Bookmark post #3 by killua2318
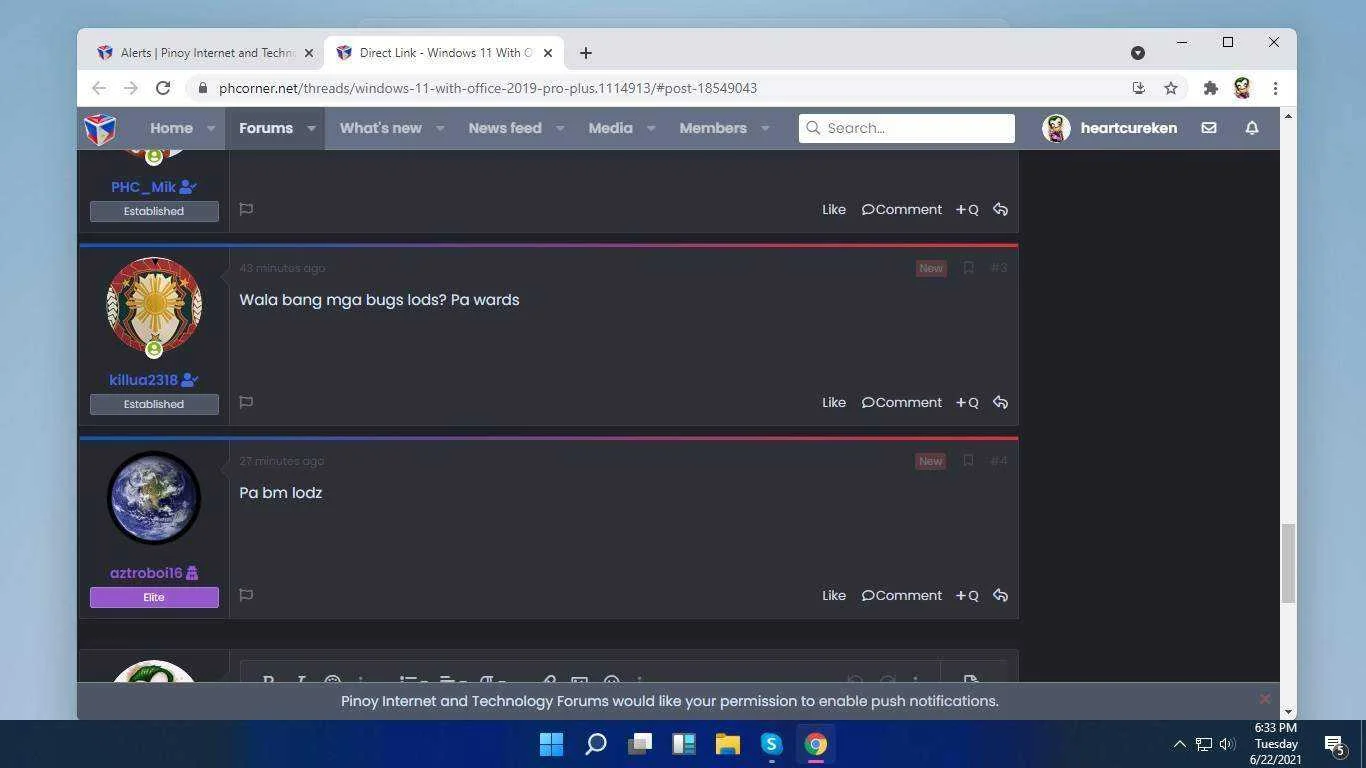 968,268
